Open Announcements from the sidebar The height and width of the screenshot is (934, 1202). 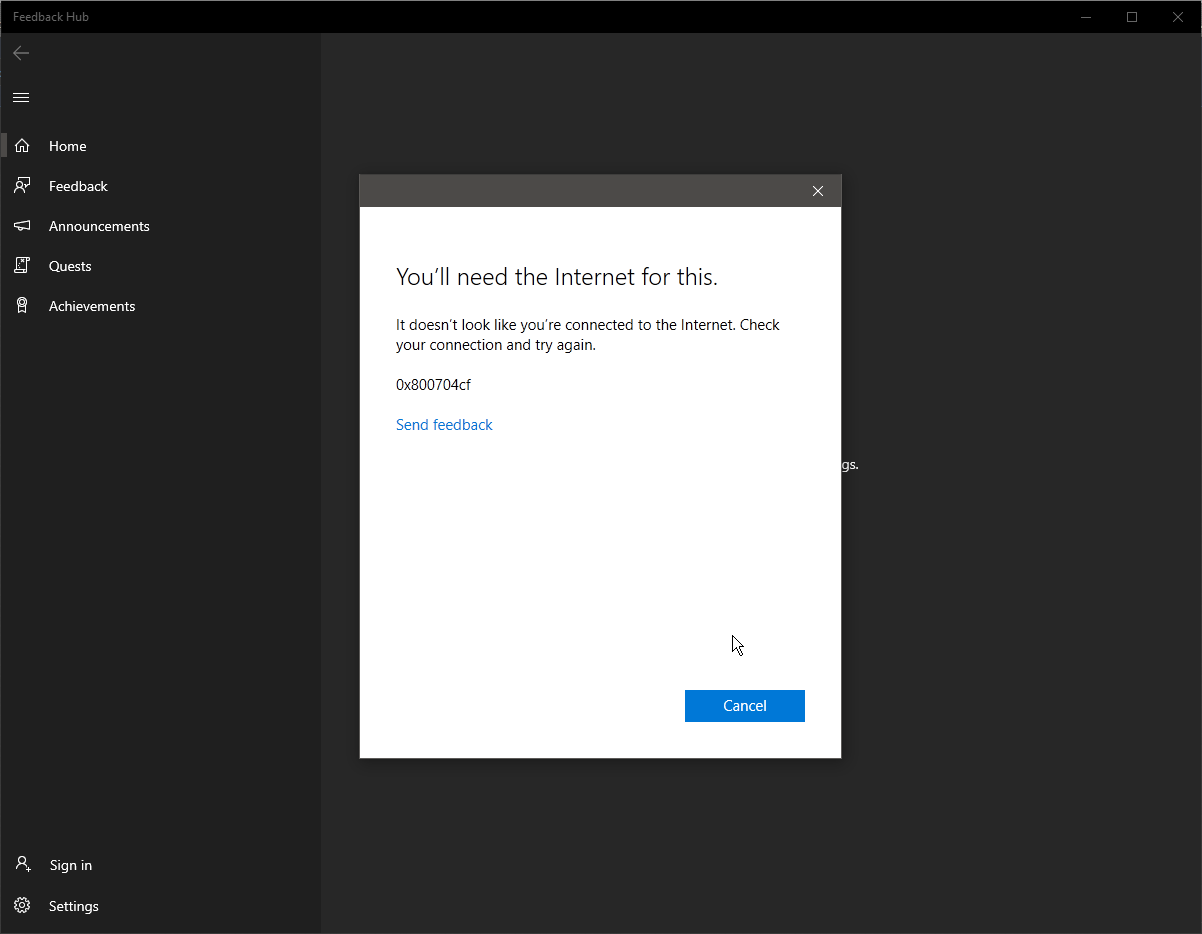point(100,226)
